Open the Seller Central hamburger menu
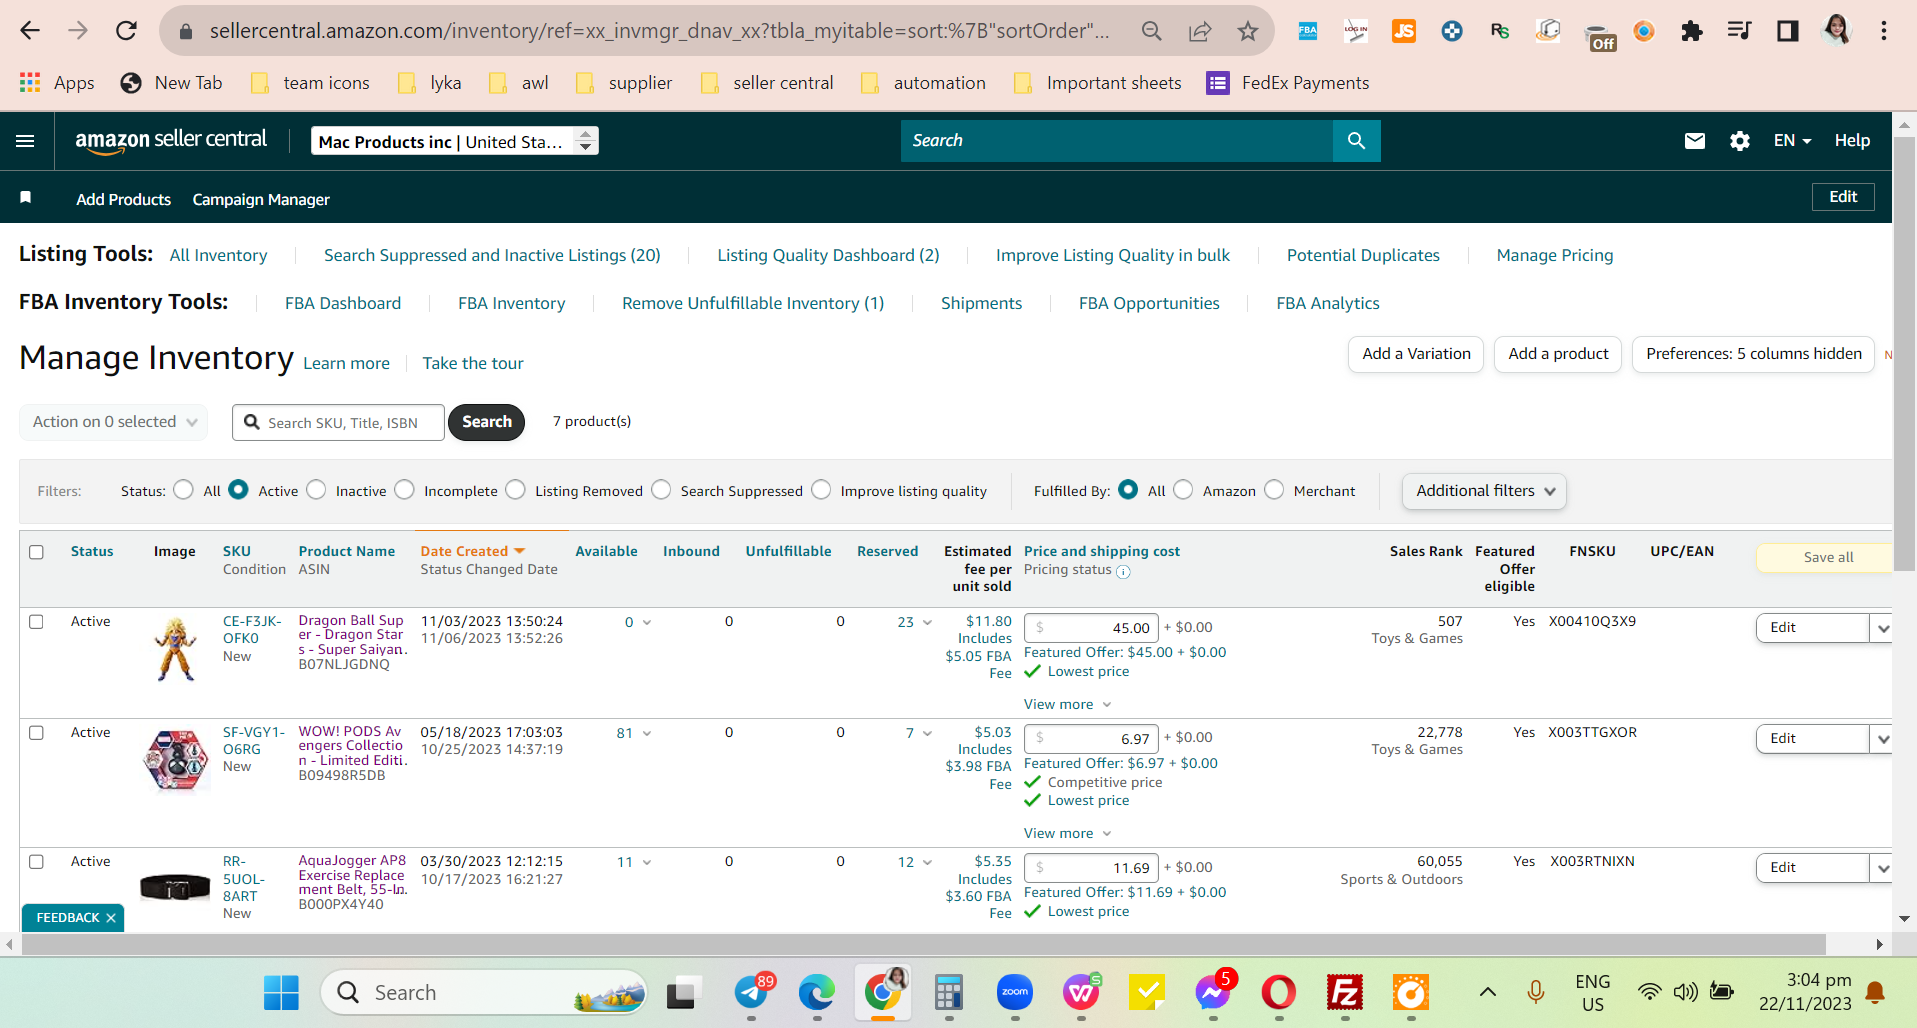Viewport: 1917px width, 1028px height. tap(25, 141)
